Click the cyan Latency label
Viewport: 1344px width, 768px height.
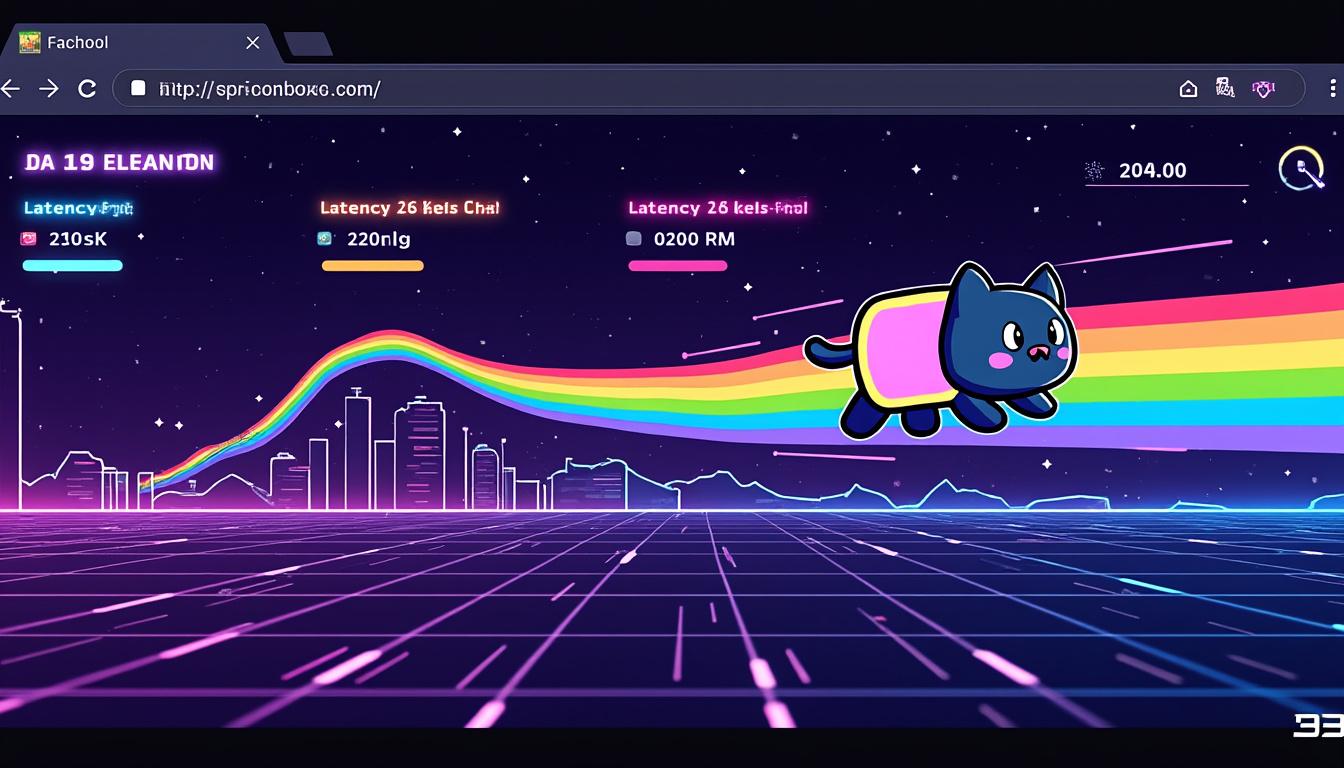[x=78, y=208]
